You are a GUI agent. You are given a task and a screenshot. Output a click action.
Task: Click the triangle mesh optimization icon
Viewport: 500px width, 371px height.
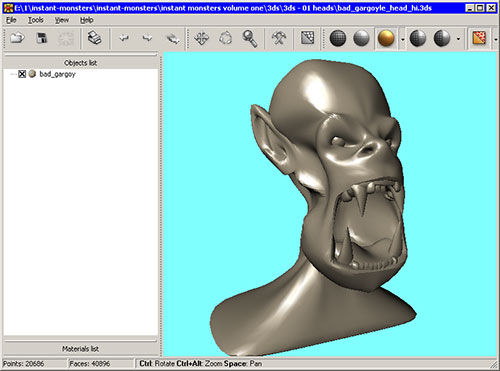point(308,38)
